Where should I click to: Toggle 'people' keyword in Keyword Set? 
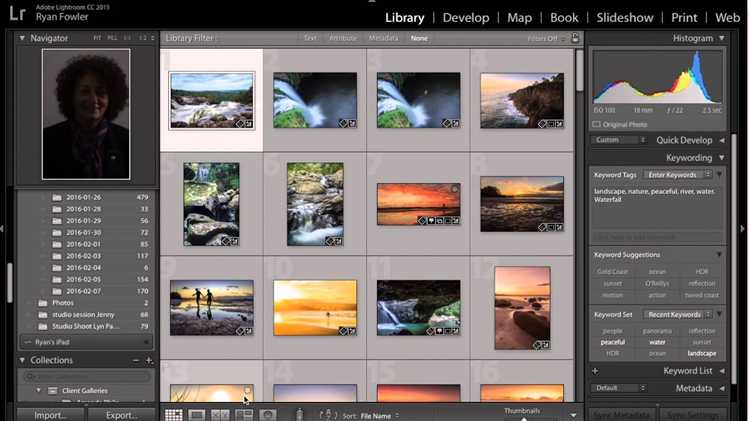click(x=612, y=331)
